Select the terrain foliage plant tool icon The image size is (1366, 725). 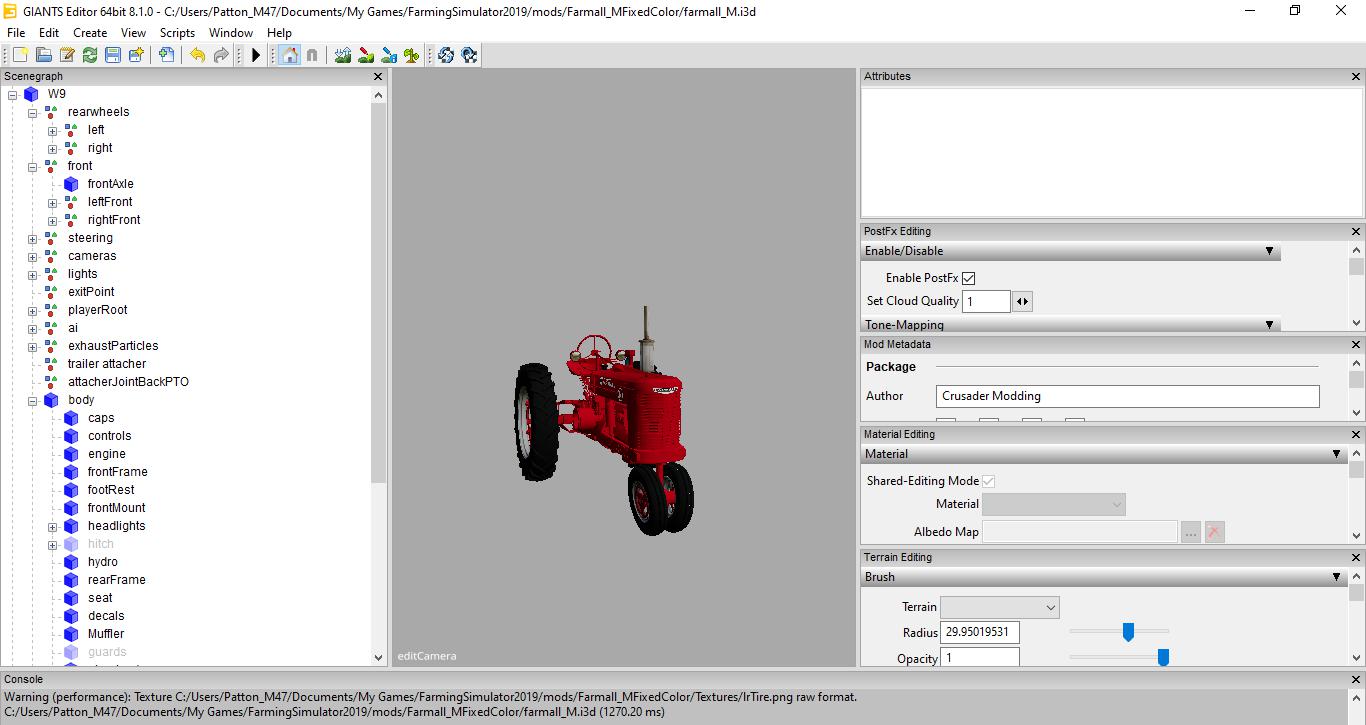411,55
